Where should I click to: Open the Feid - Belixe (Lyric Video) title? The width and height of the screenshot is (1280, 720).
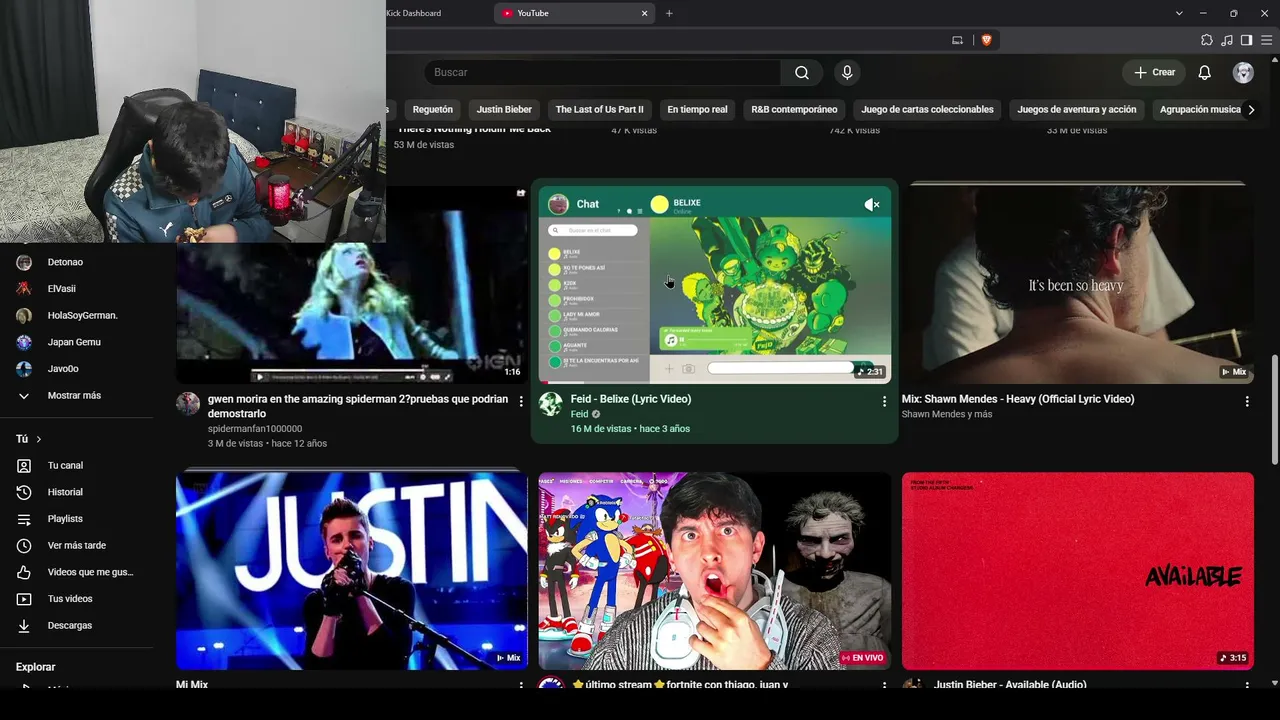(x=631, y=399)
